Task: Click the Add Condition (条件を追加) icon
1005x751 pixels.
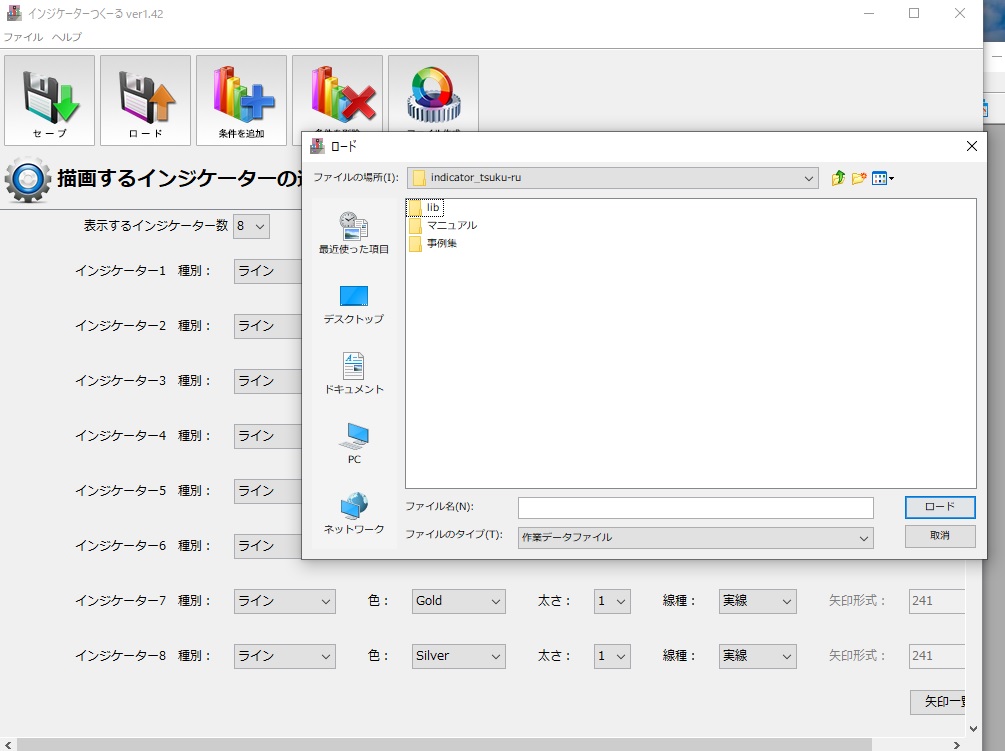Action: click(x=241, y=100)
